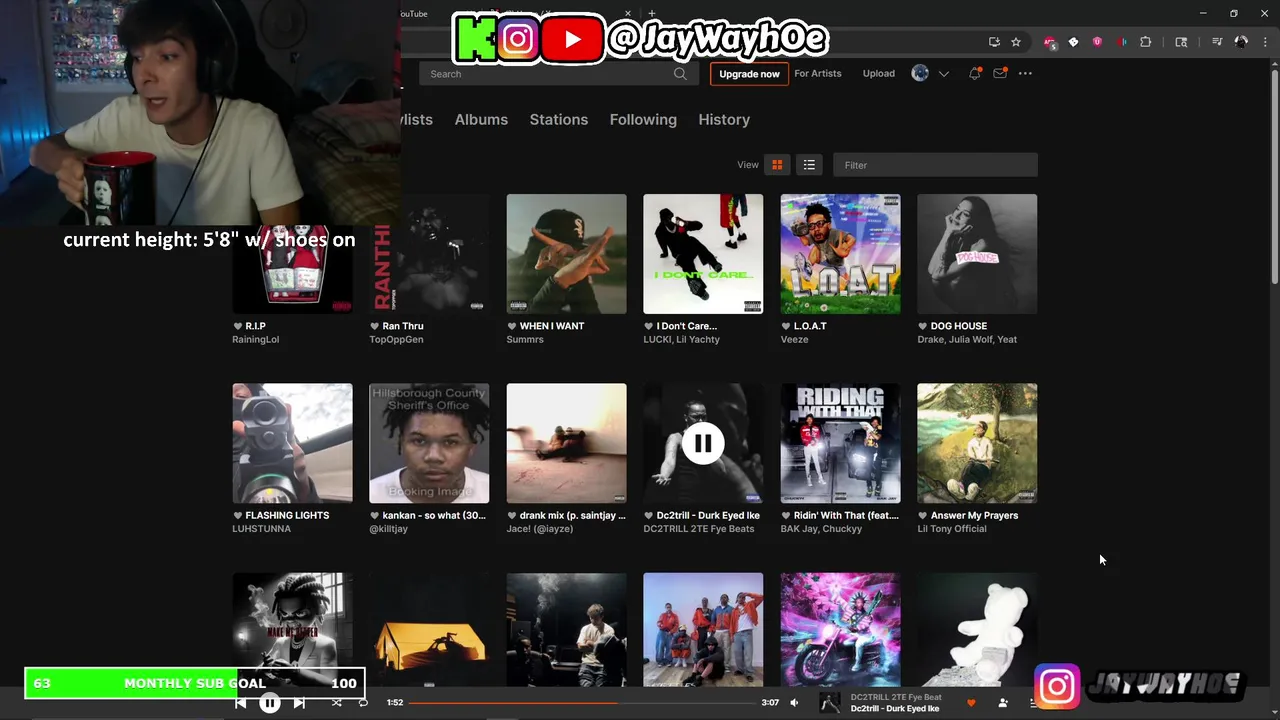Toggle the heart next to WHEN I WANT
This screenshot has width=1280, height=720.
(x=512, y=326)
